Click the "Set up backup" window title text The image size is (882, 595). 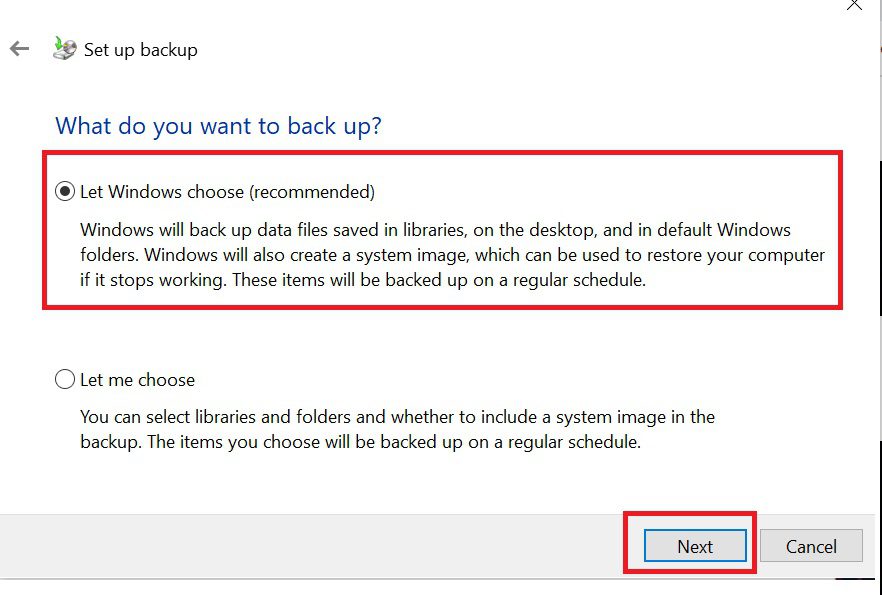point(141,49)
